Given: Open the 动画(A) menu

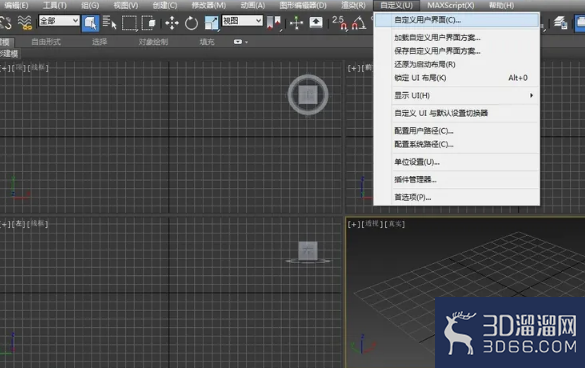Looking at the screenshot, I should tap(253, 5).
